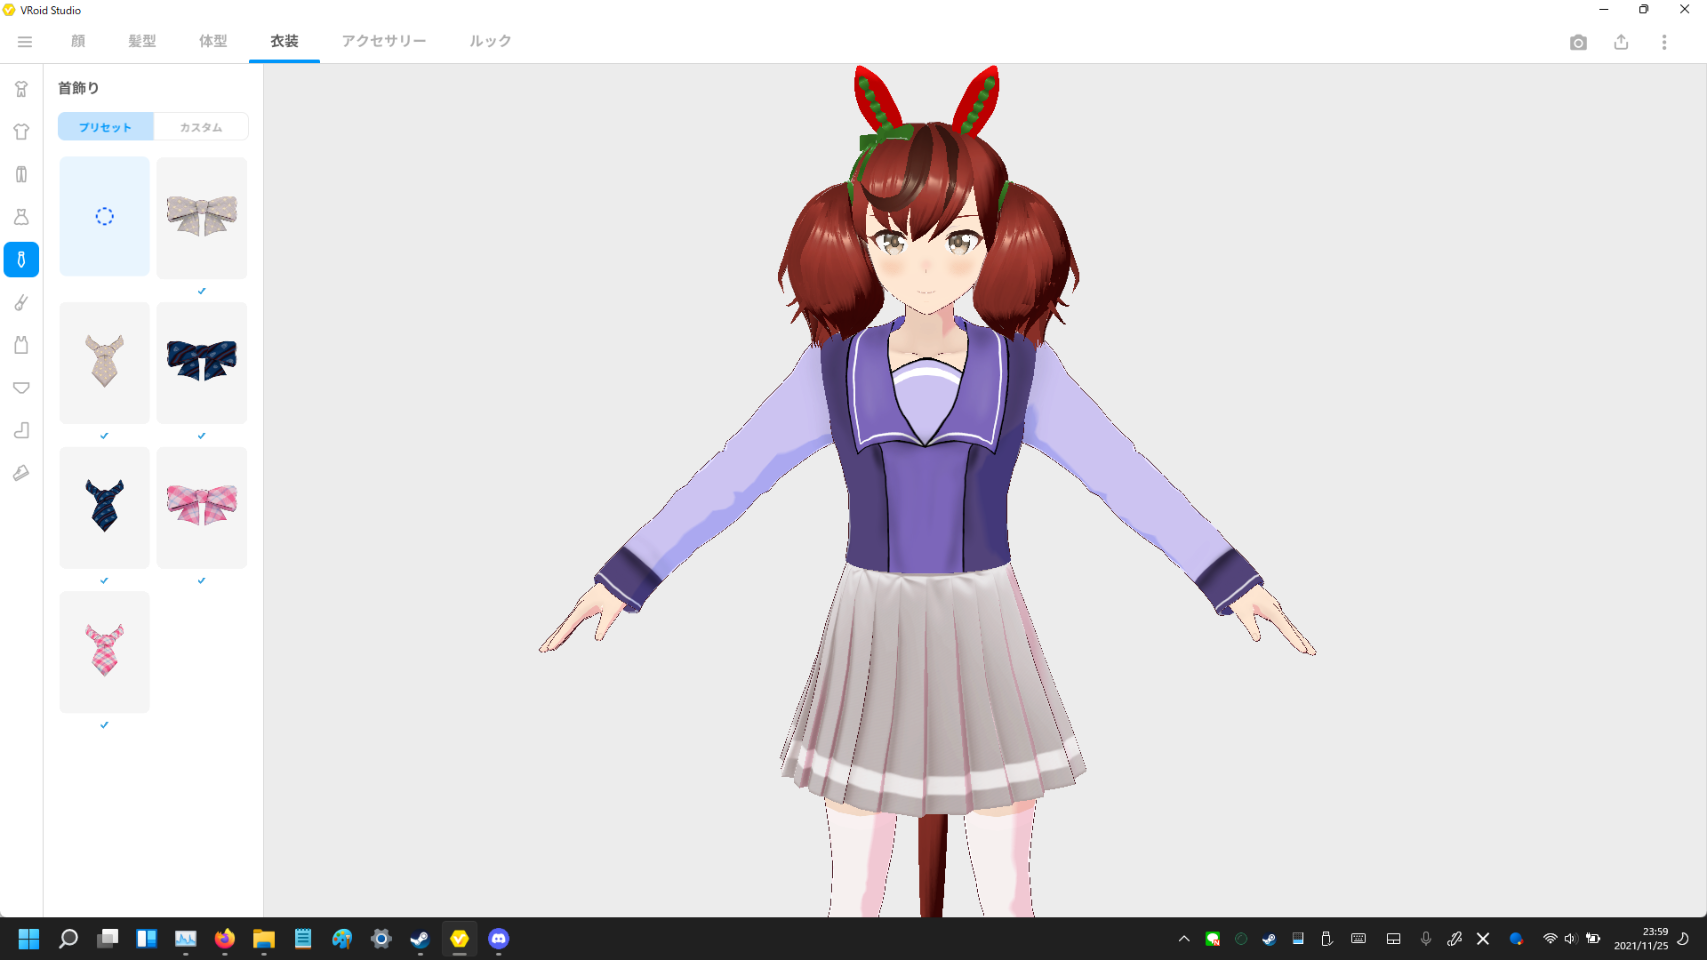Image resolution: width=1707 pixels, height=960 pixels.
Task: Open the inner tank top category icon
Action: click(x=21, y=345)
